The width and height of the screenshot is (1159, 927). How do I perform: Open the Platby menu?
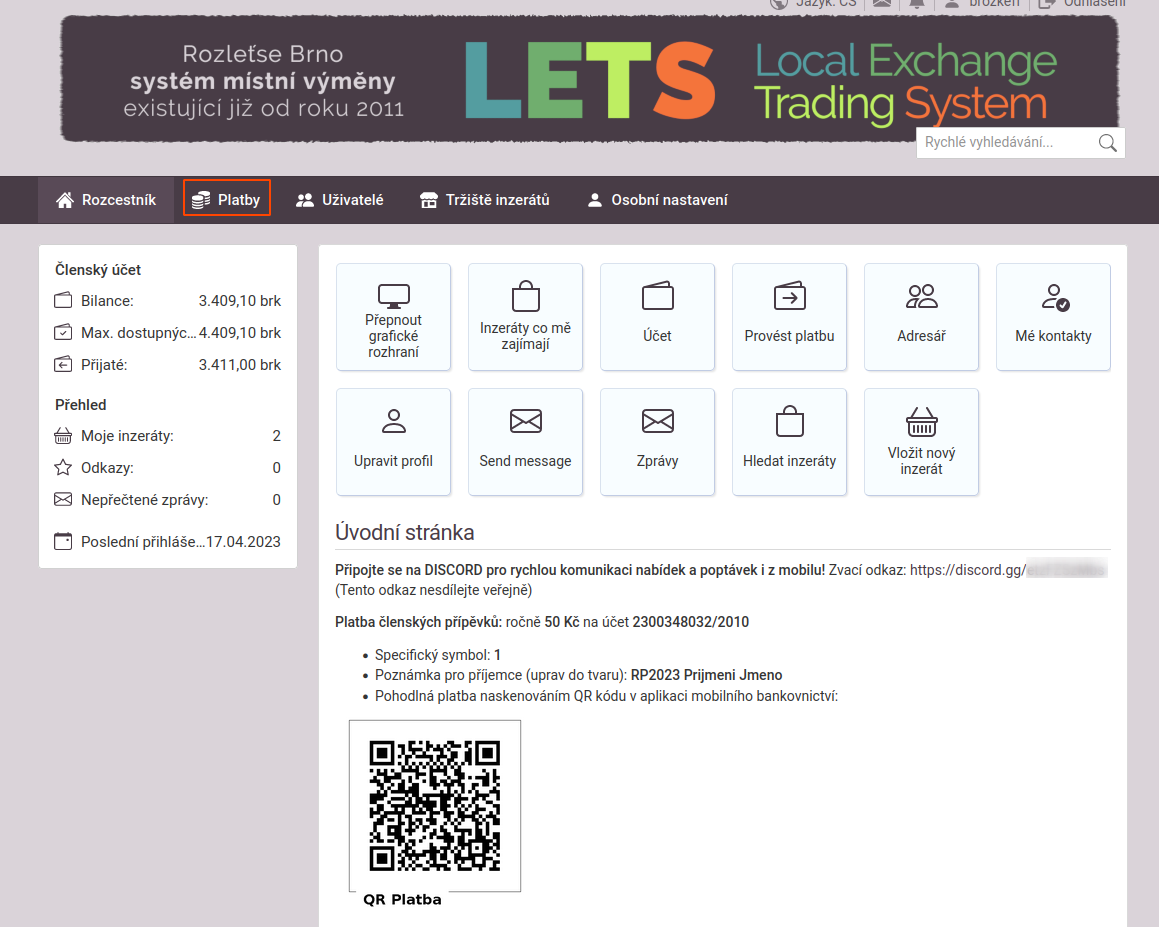coord(227,200)
